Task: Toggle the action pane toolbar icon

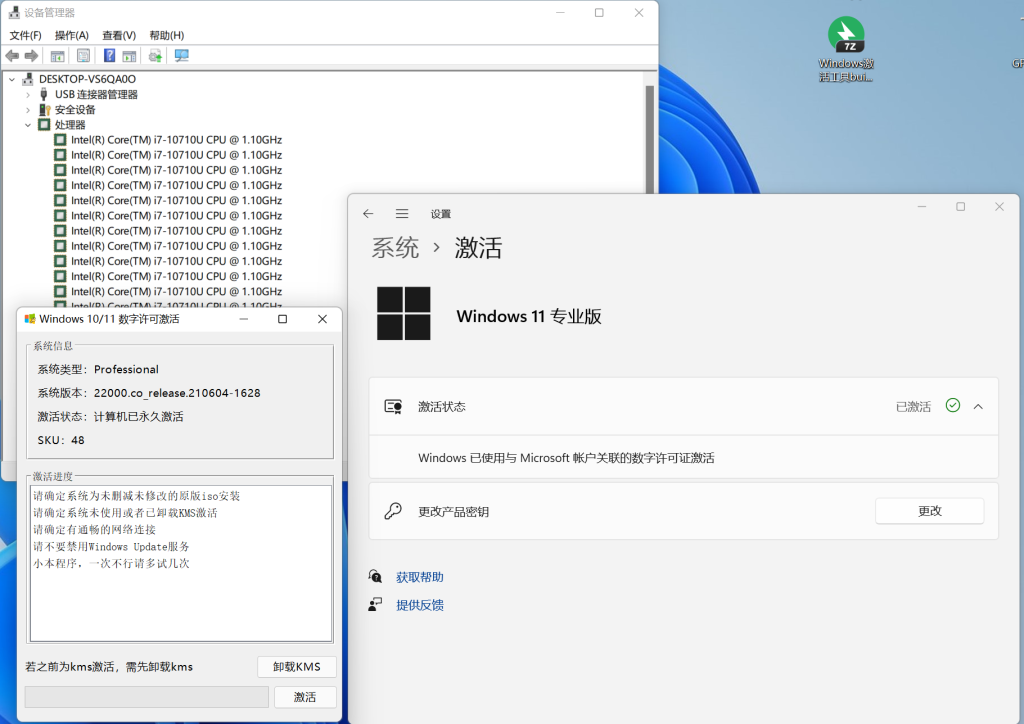Action: click(x=129, y=56)
